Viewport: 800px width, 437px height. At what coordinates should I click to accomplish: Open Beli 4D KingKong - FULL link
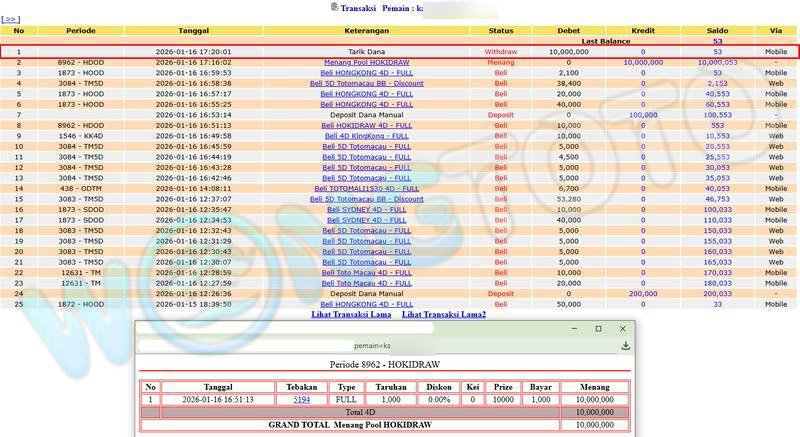[x=367, y=135]
